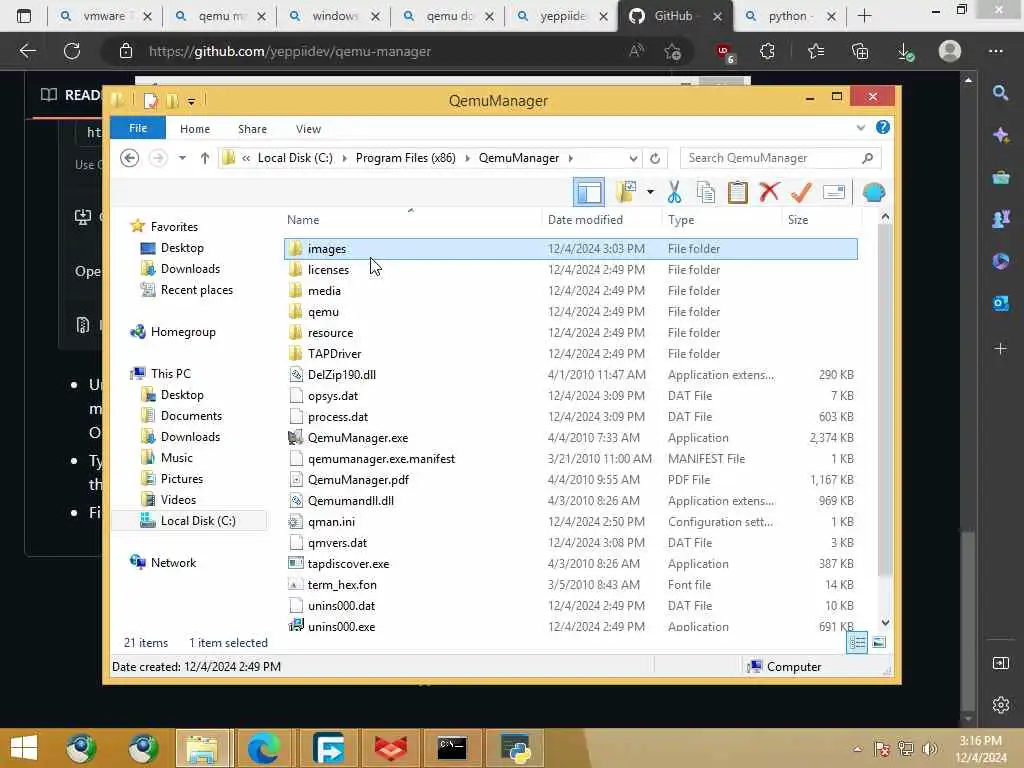
Task: Click the New folder toolbar icon
Action: point(626,192)
